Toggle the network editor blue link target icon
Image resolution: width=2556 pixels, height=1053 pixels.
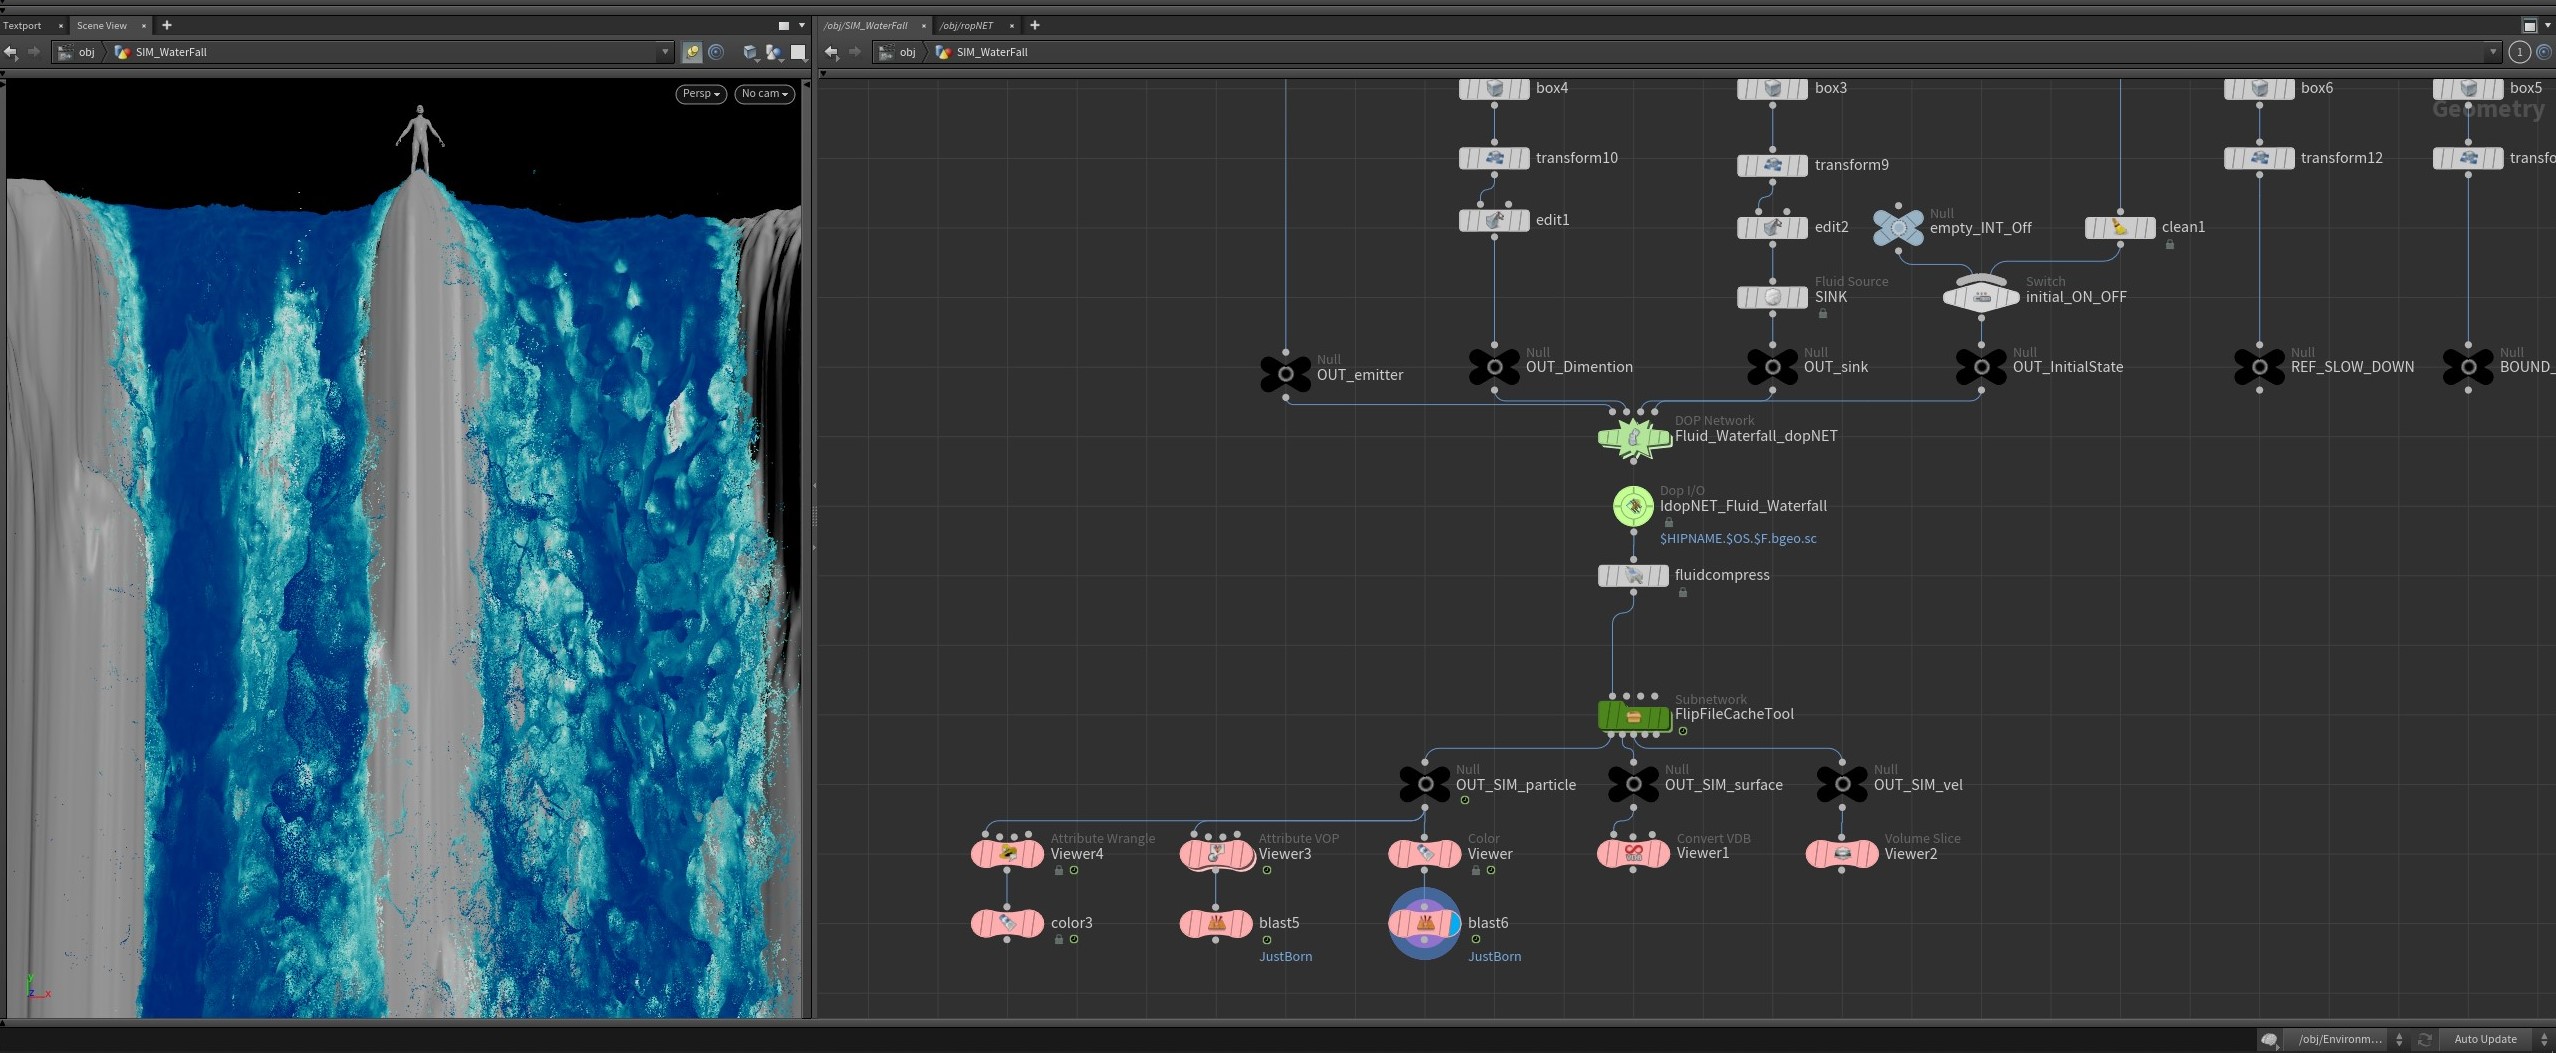[2545, 52]
